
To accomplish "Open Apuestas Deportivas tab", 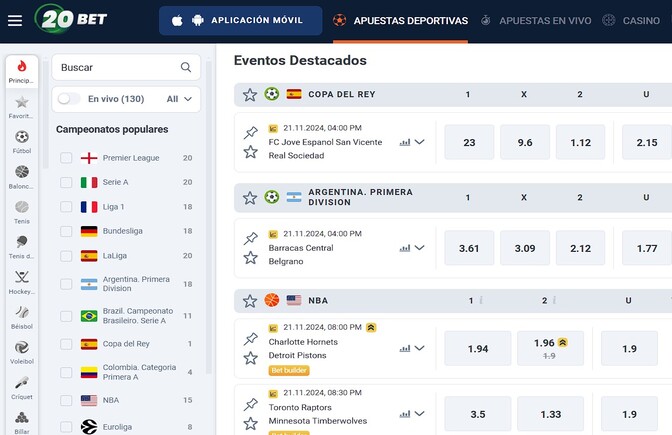I will 400,21.
